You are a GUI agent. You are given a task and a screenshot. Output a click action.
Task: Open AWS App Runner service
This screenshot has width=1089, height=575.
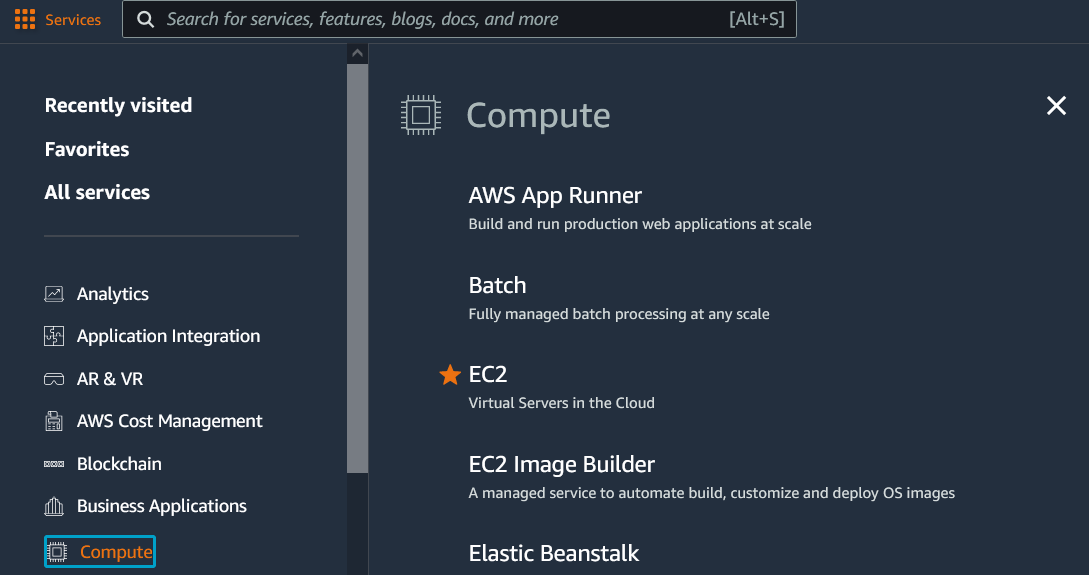pos(555,195)
